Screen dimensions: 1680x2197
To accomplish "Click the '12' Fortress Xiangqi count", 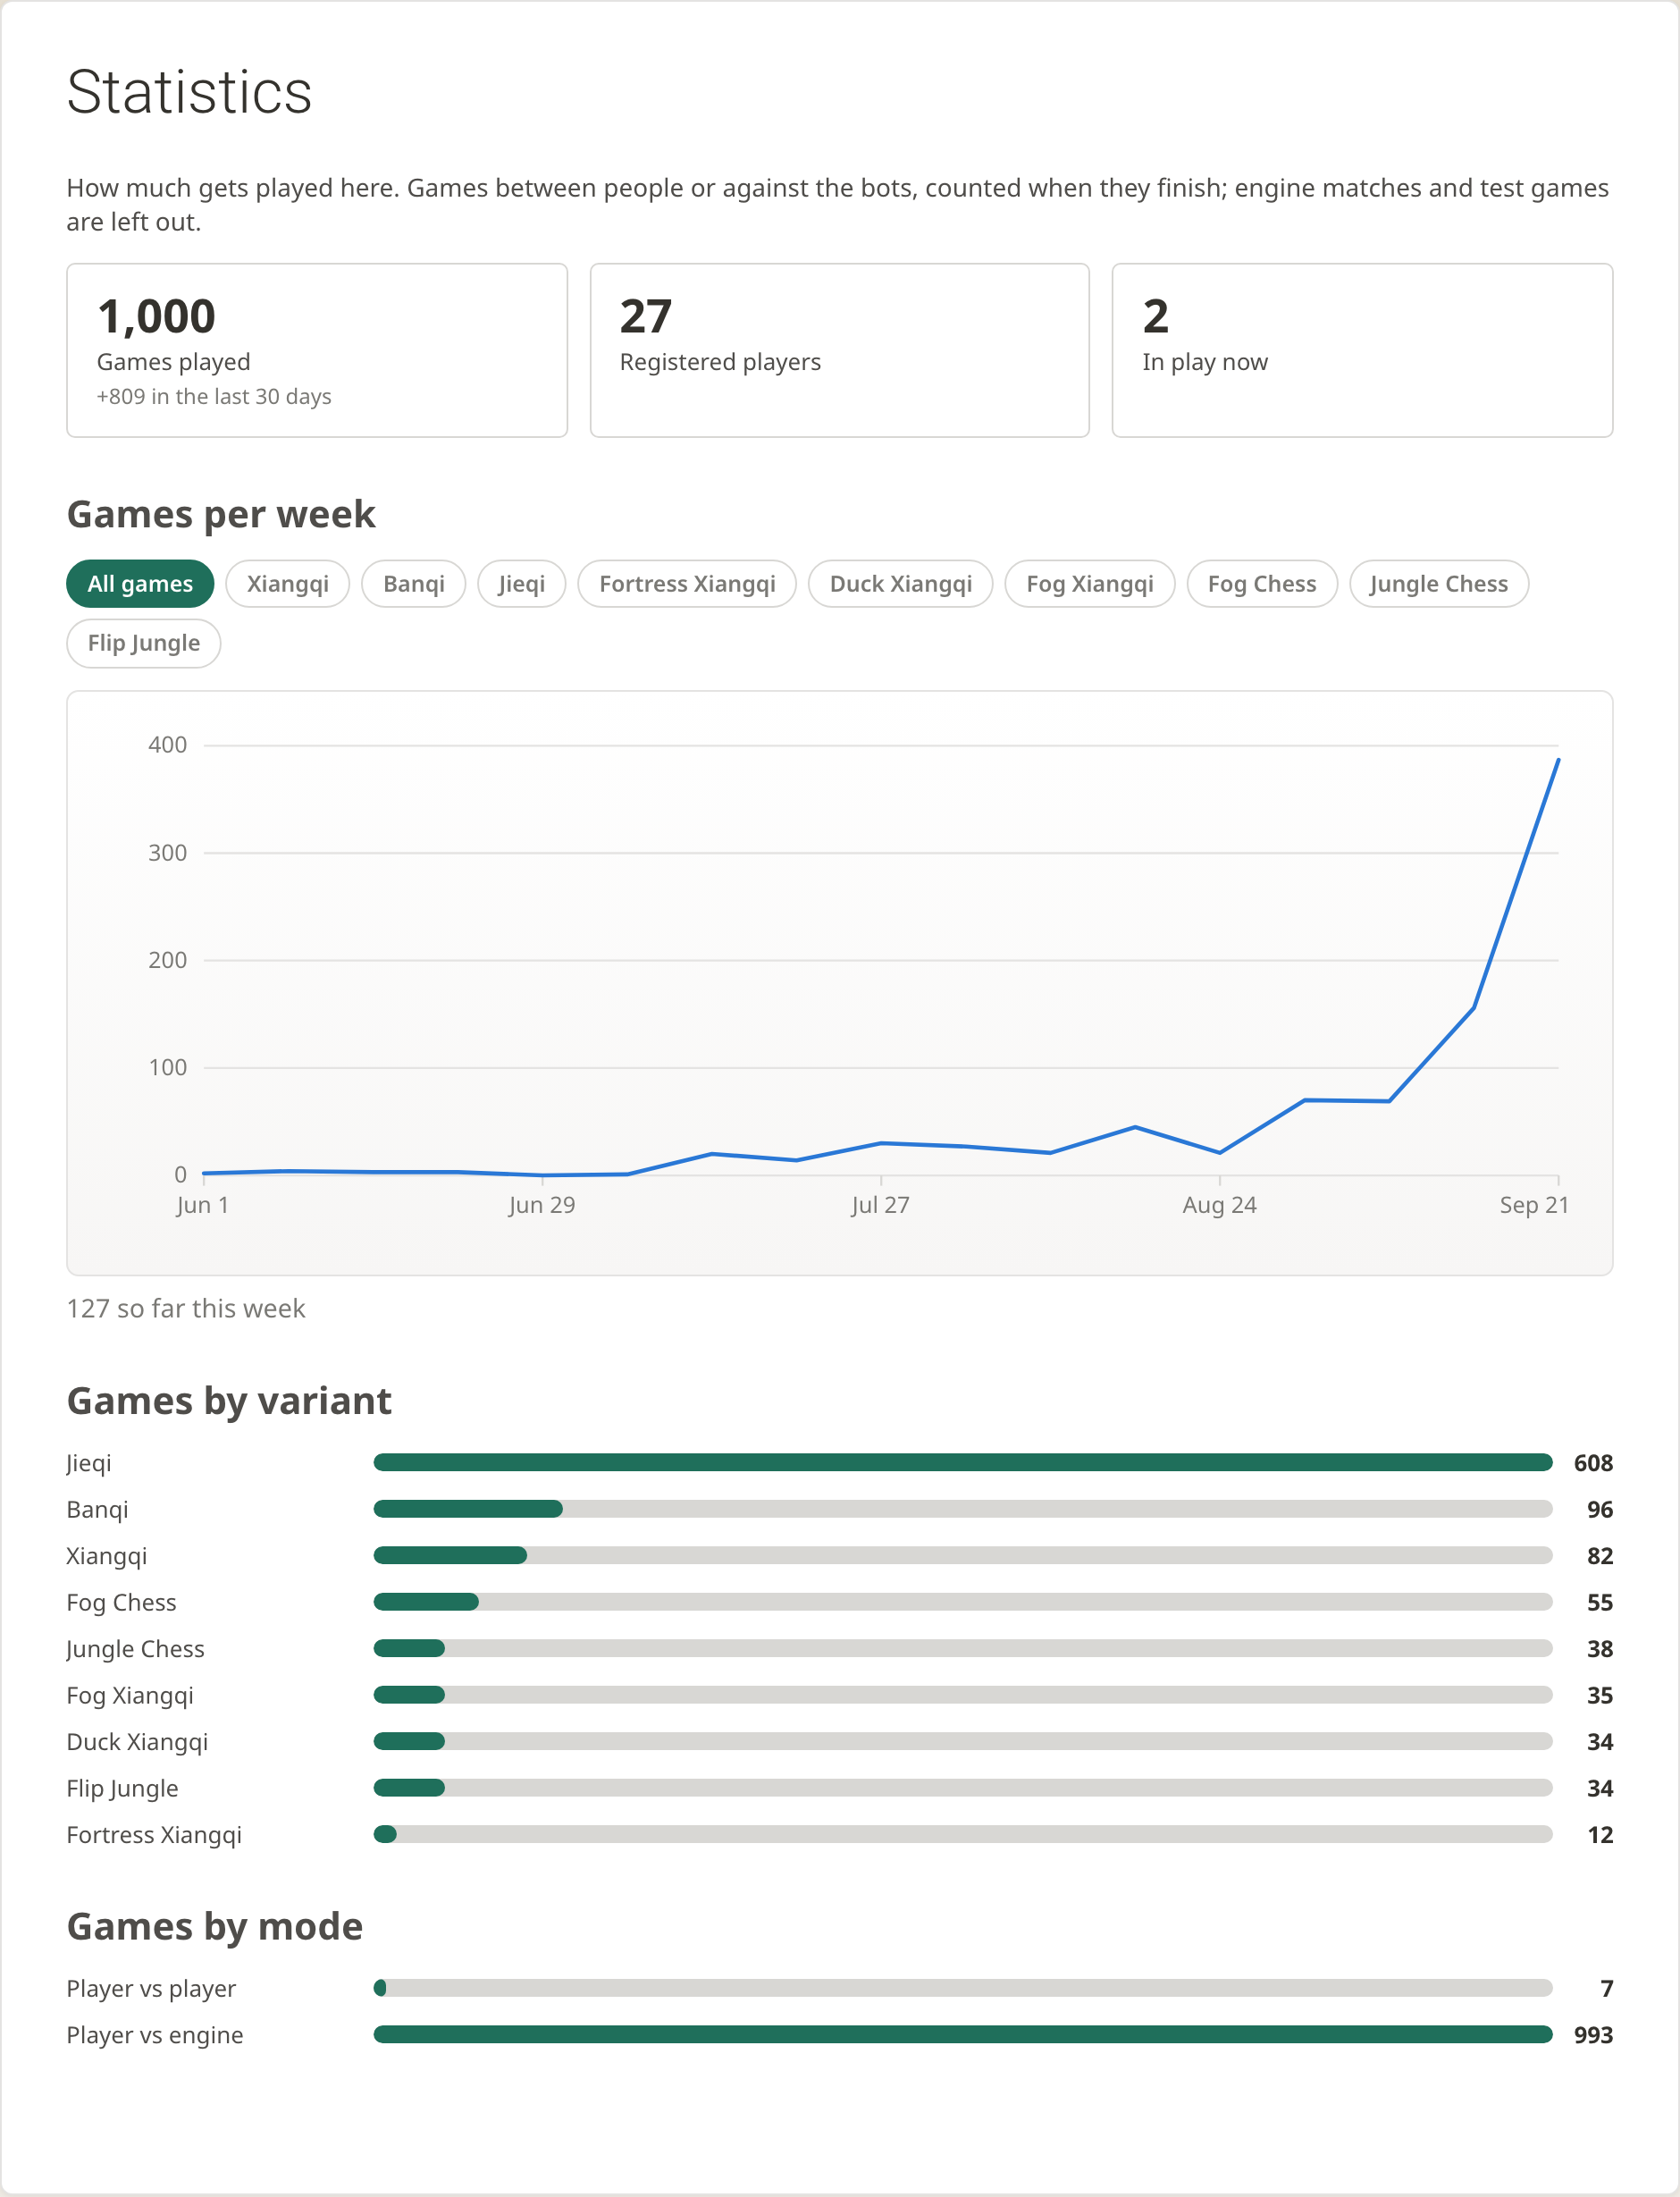I will (x=1600, y=1835).
